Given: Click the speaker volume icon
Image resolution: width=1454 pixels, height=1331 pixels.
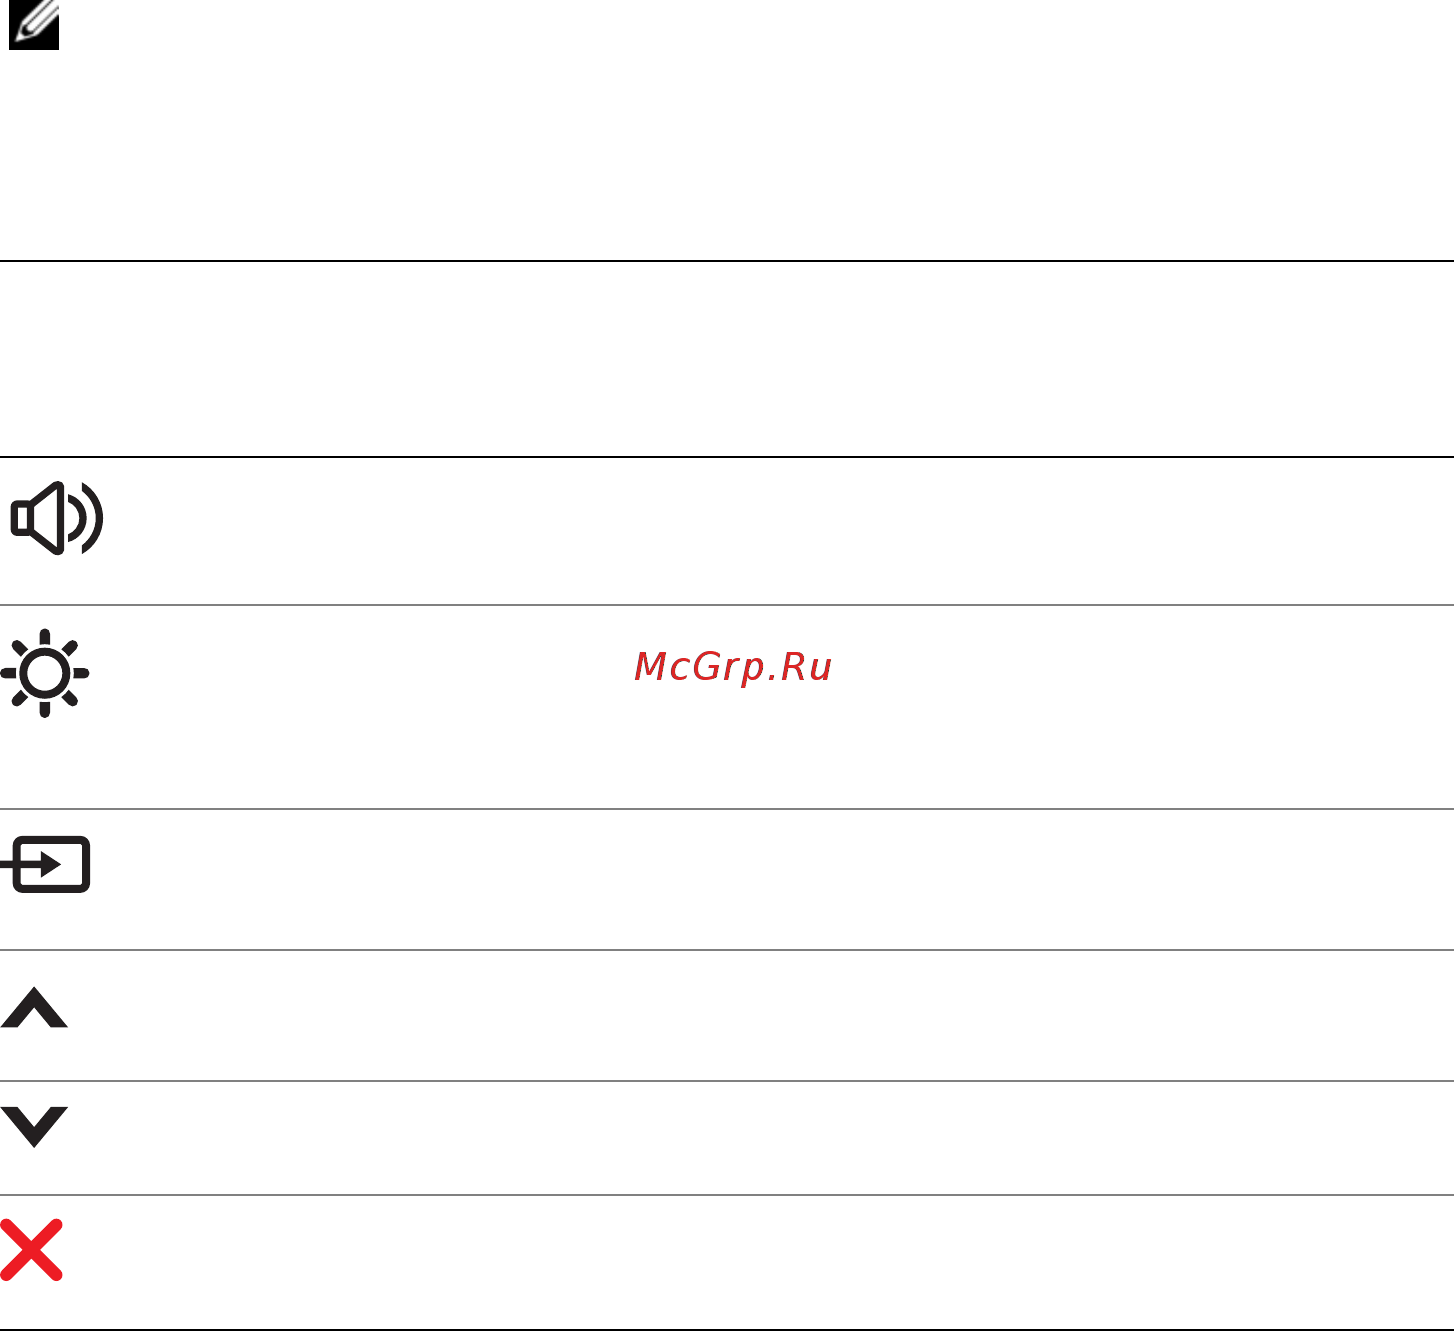Looking at the screenshot, I should point(57,518).
